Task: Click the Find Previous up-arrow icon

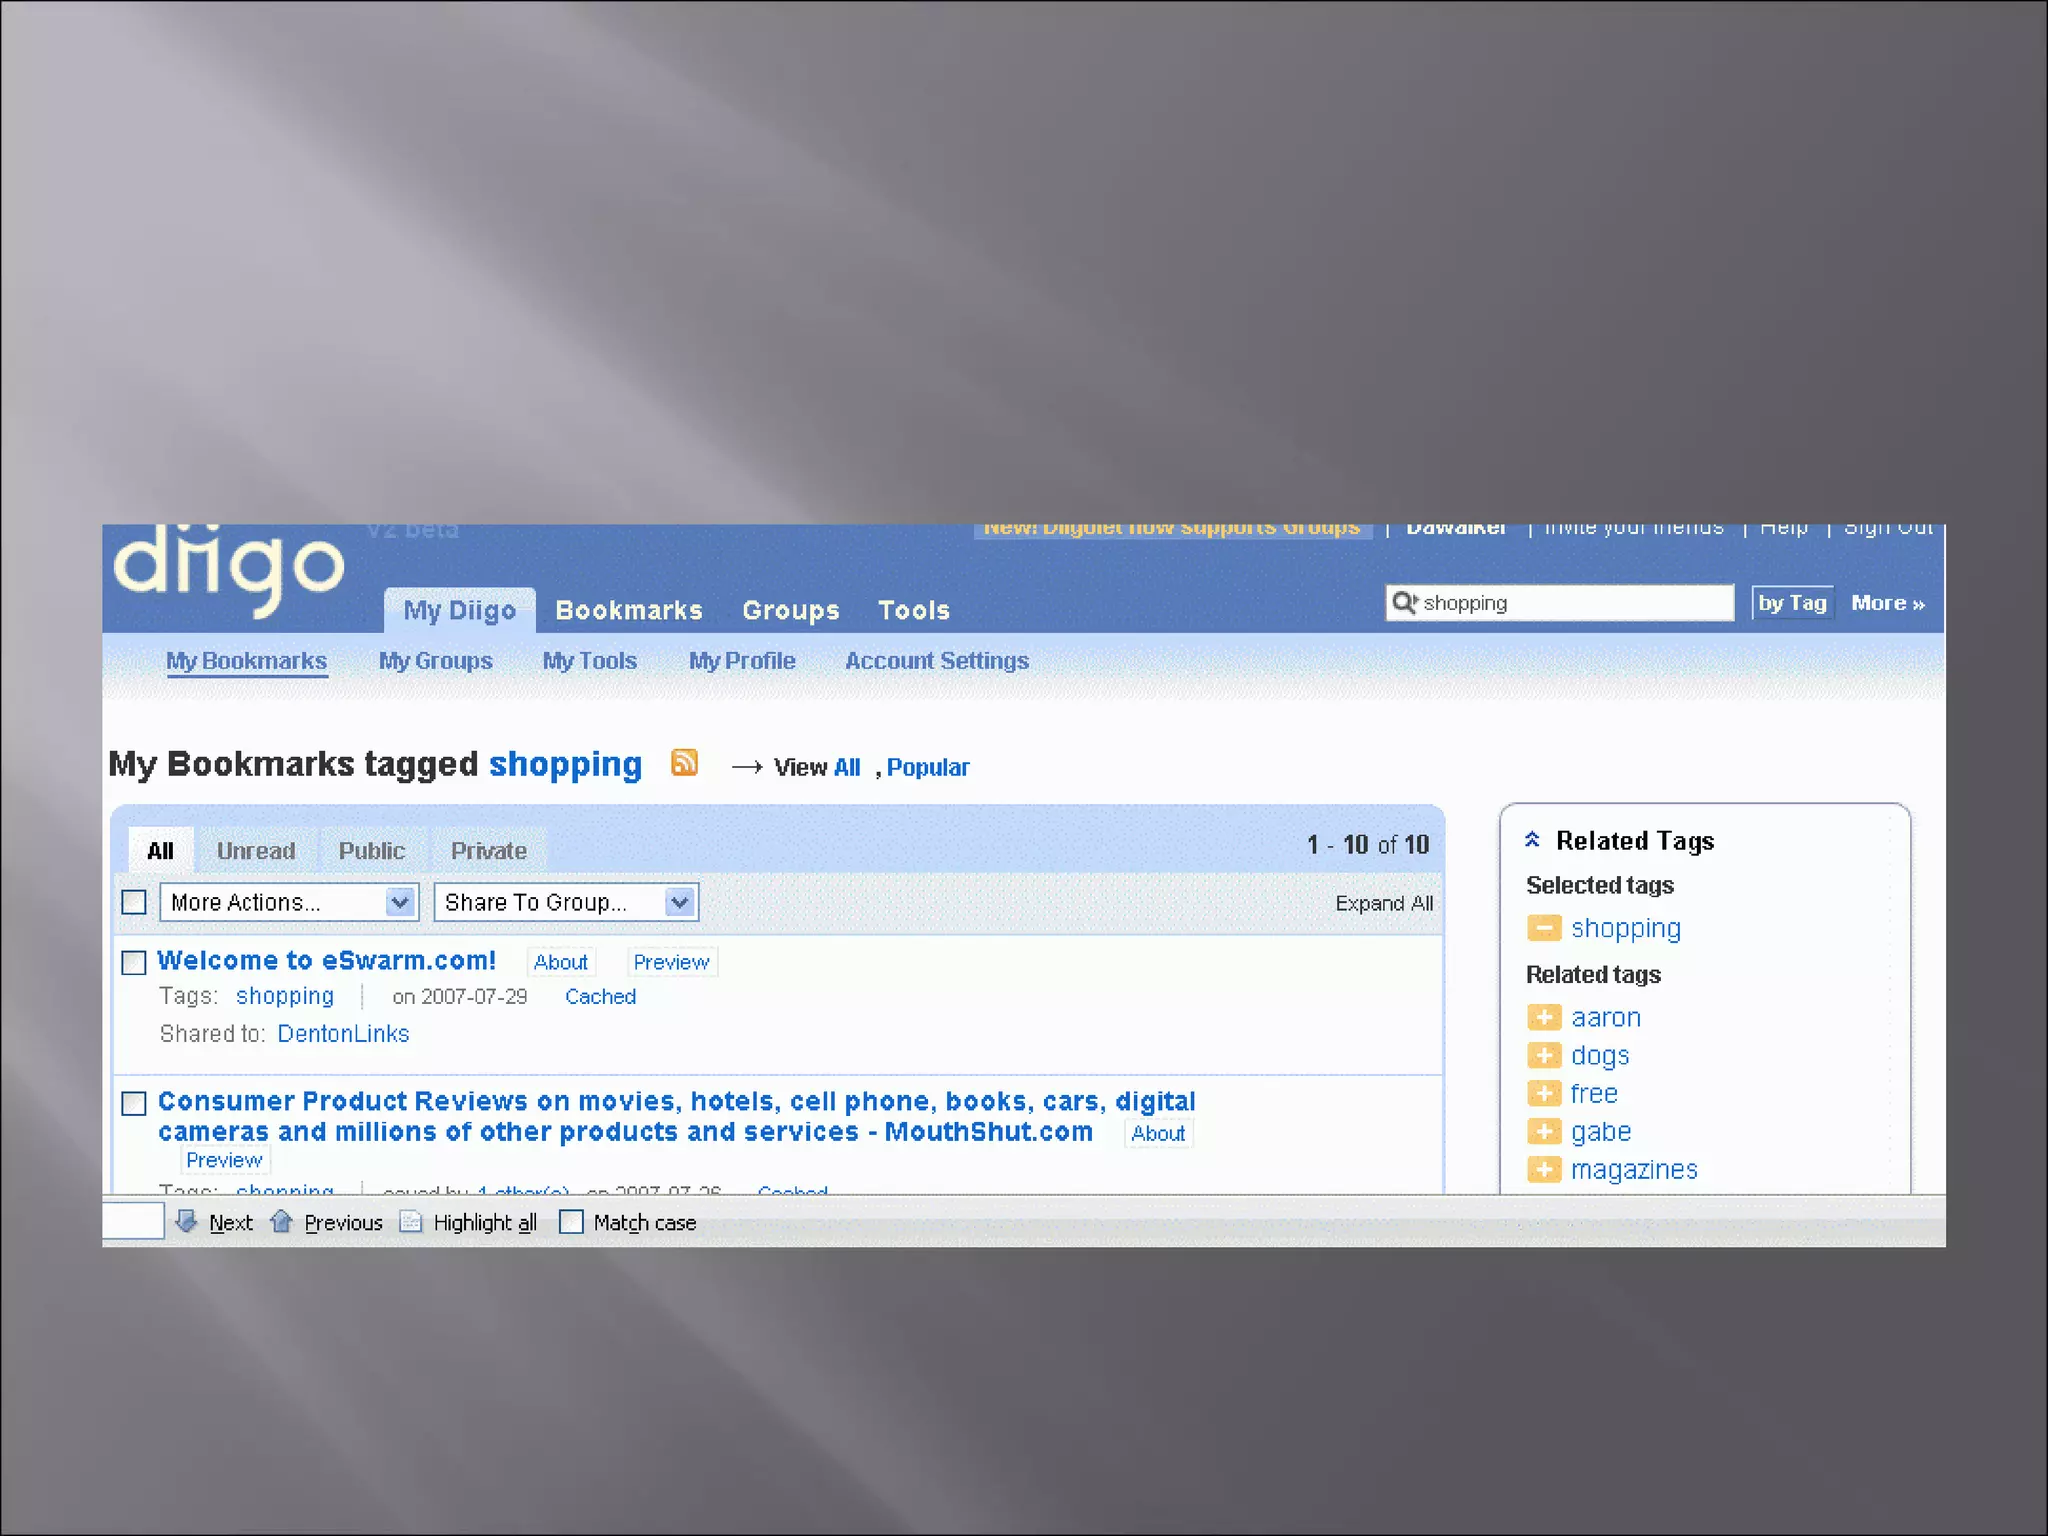Action: point(281,1221)
